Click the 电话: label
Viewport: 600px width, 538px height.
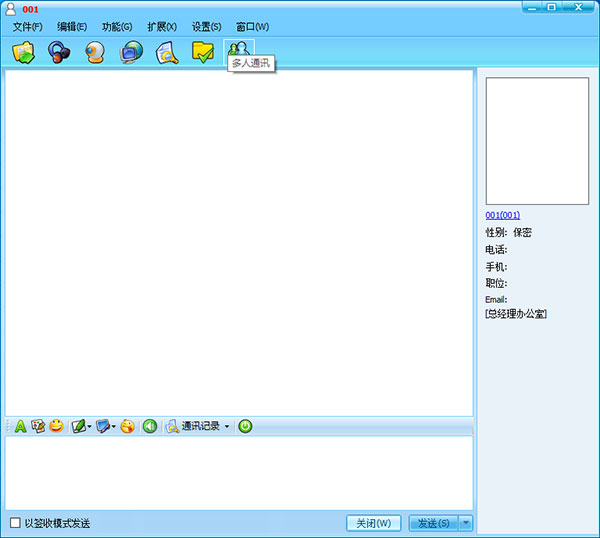coord(496,249)
